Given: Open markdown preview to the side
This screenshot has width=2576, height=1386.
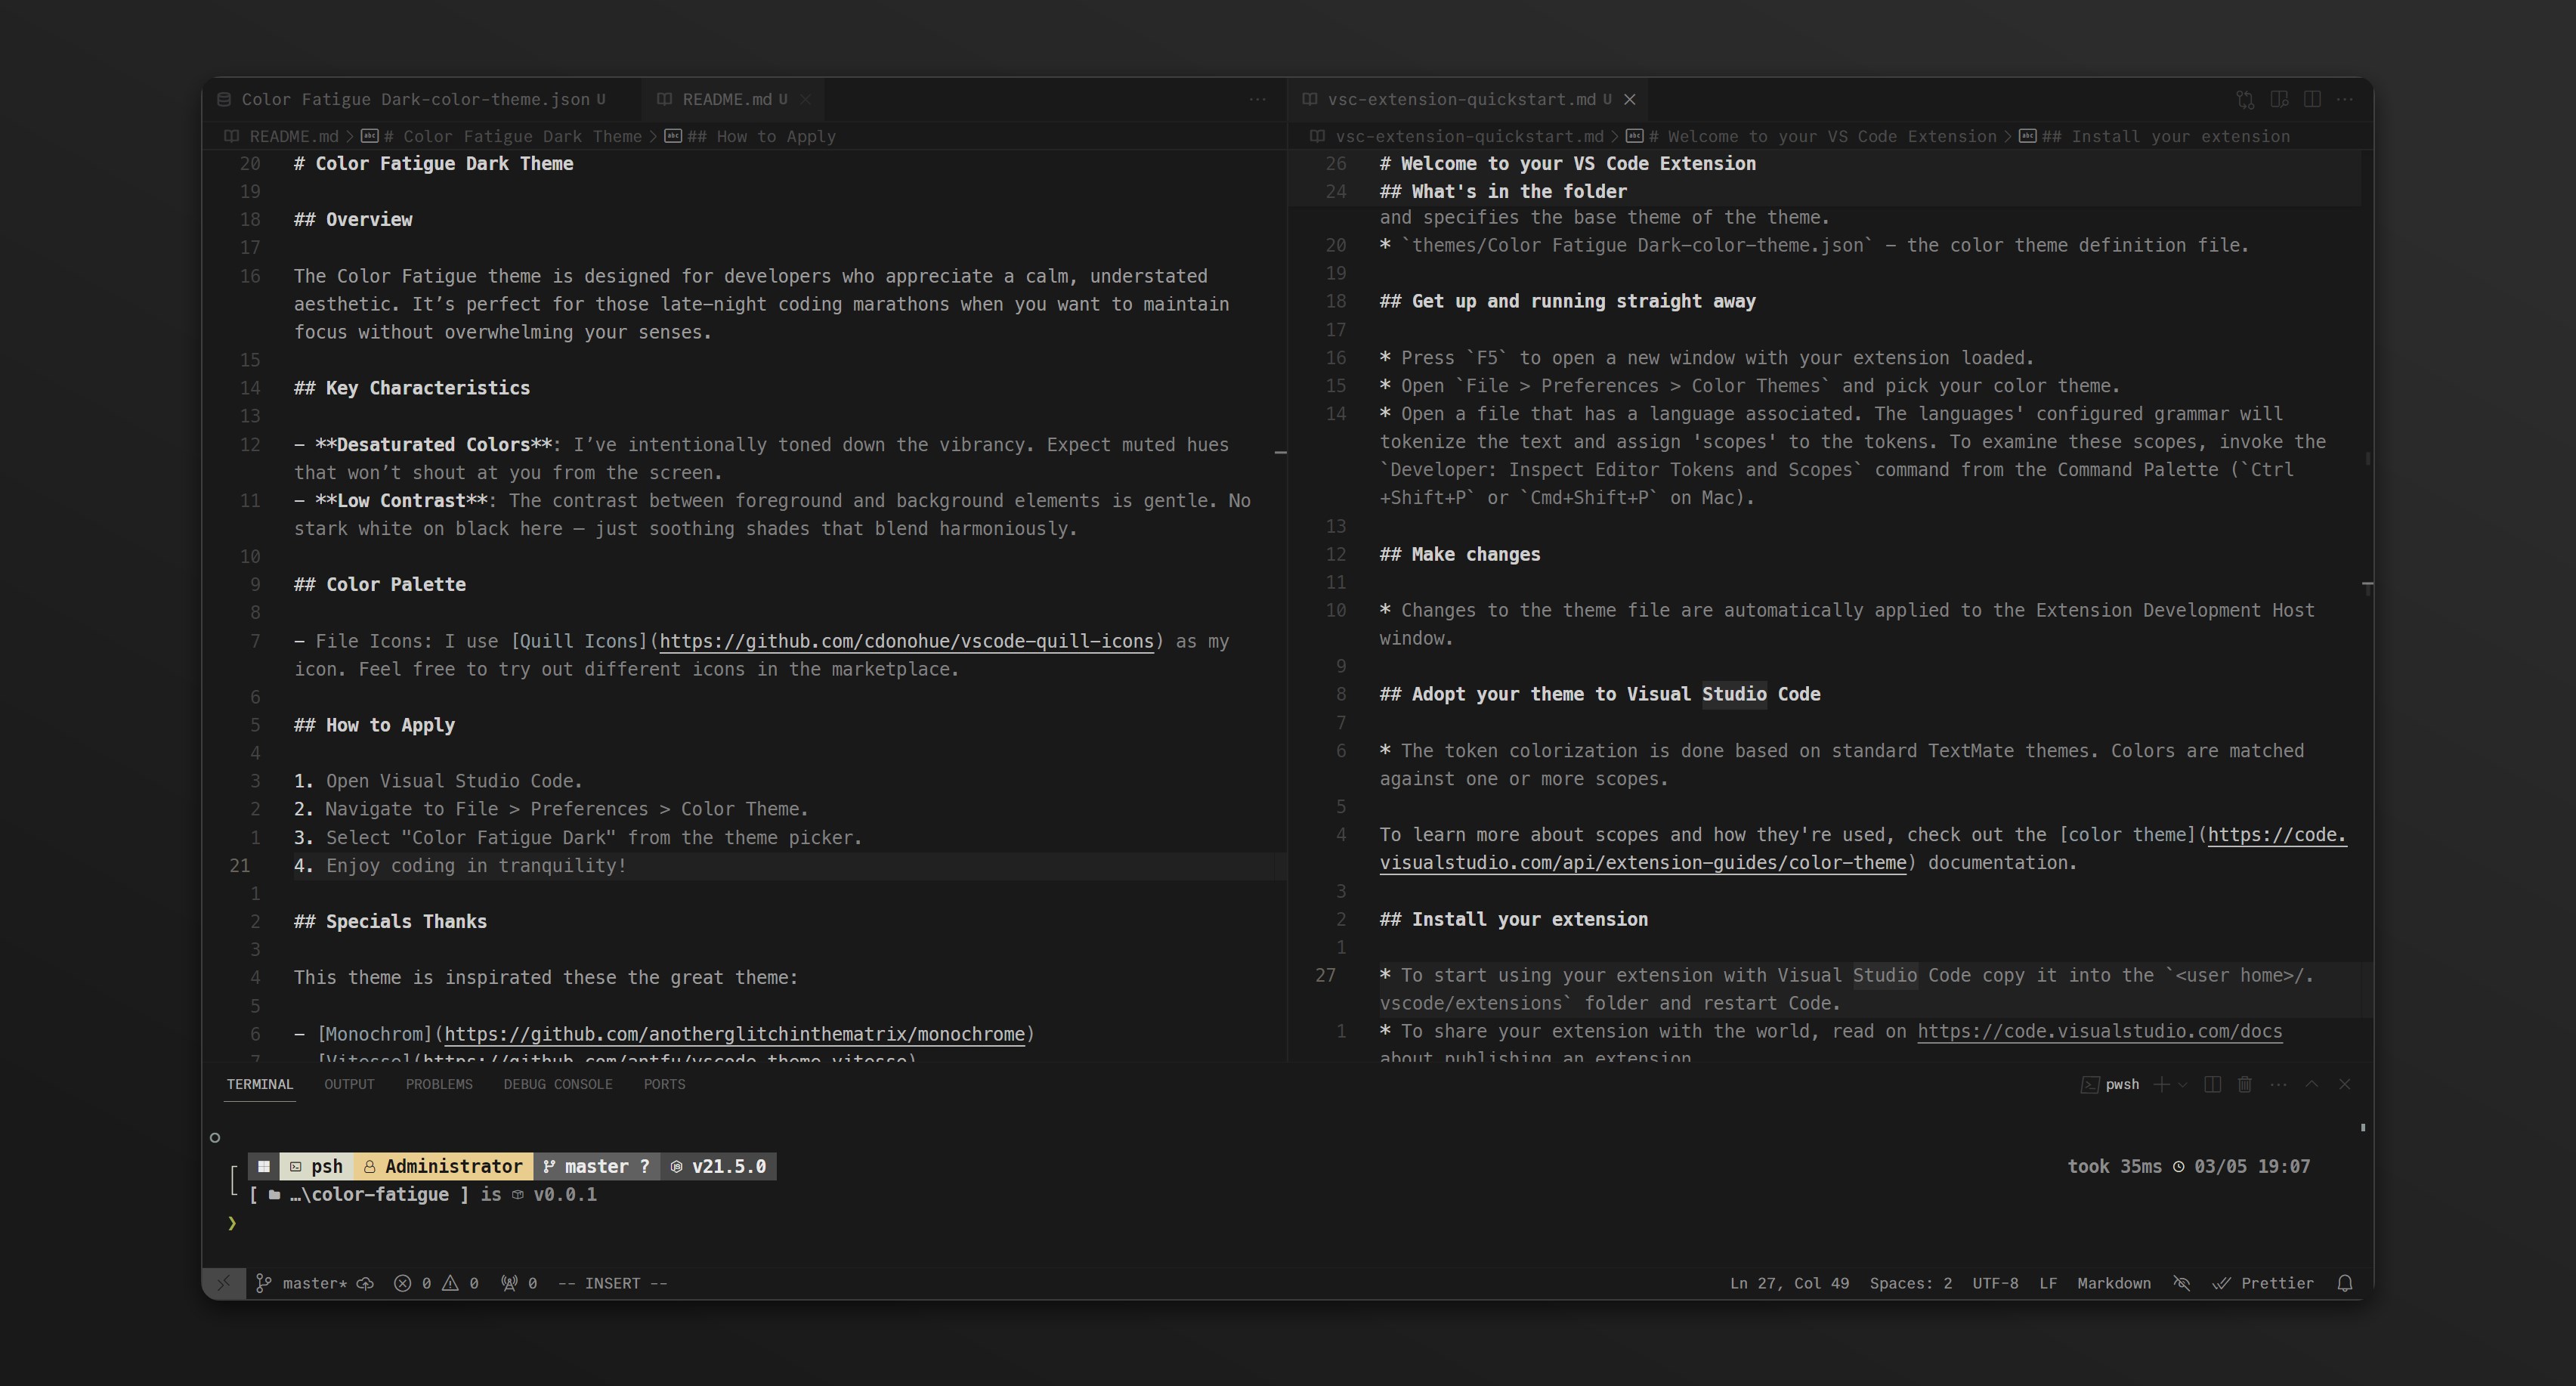Looking at the screenshot, I should coord(2279,99).
